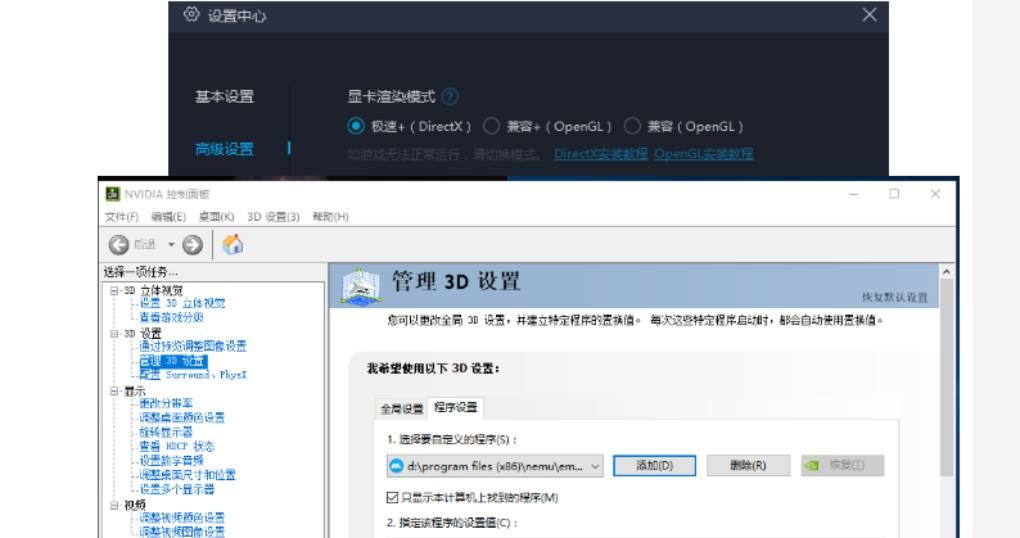
Task: Click the NVIDIA control panel title icon
Action: (113, 194)
